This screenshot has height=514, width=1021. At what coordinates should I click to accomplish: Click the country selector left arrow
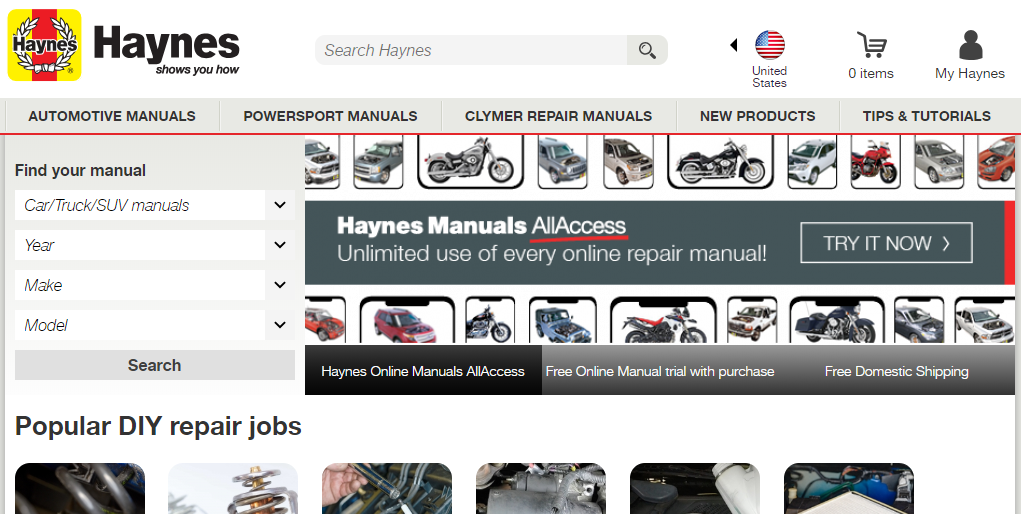click(x=734, y=45)
